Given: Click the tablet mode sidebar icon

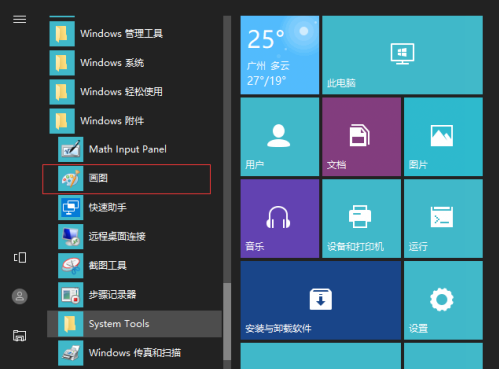Looking at the screenshot, I should coord(20,257).
